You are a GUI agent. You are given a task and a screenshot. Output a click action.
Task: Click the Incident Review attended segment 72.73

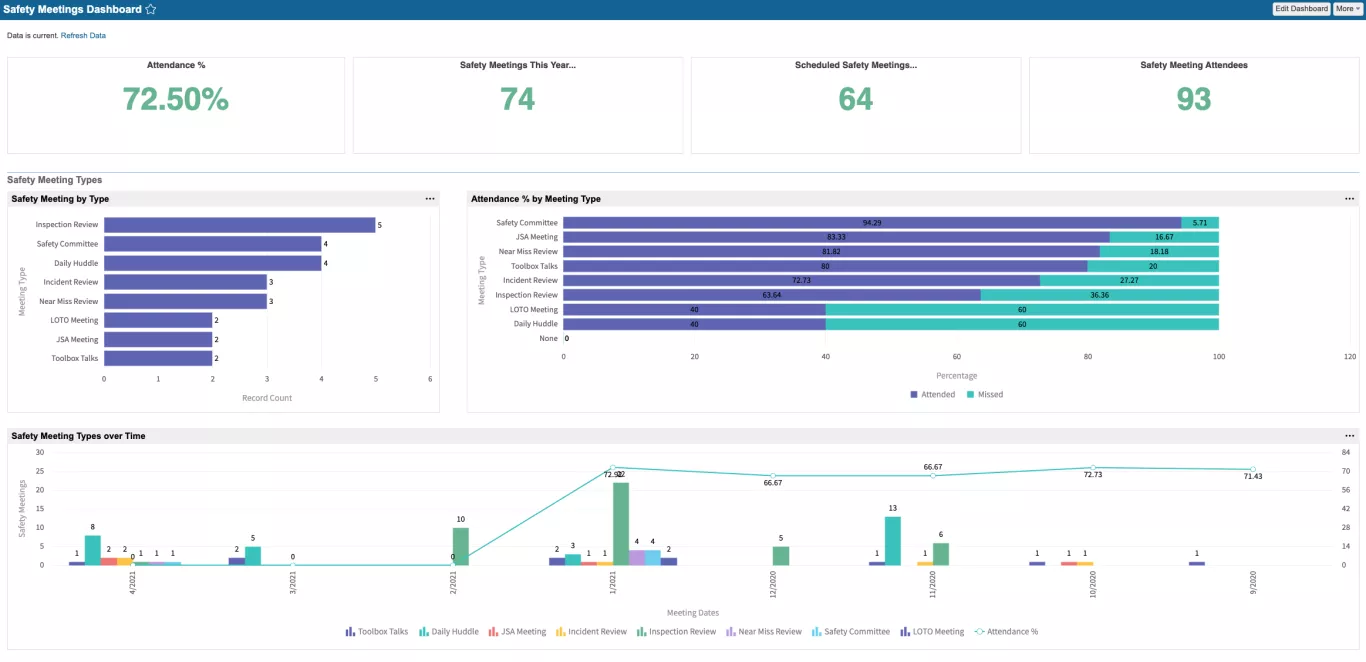coord(801,281)
